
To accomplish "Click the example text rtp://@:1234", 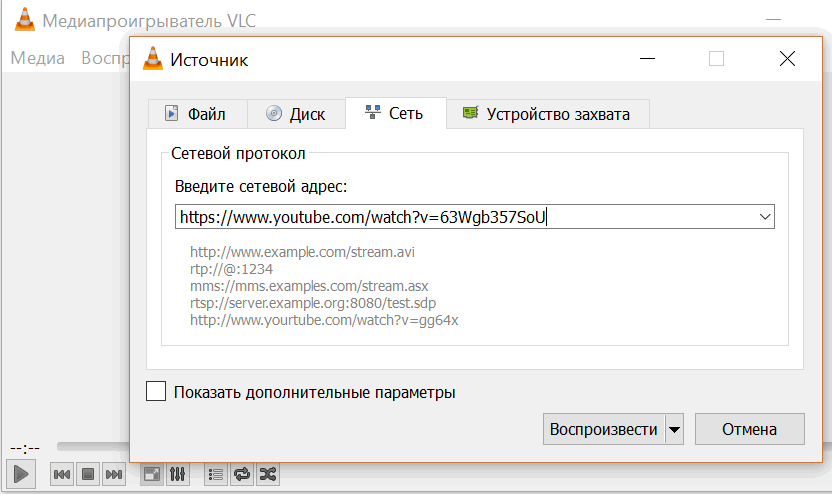I will 231,268.
